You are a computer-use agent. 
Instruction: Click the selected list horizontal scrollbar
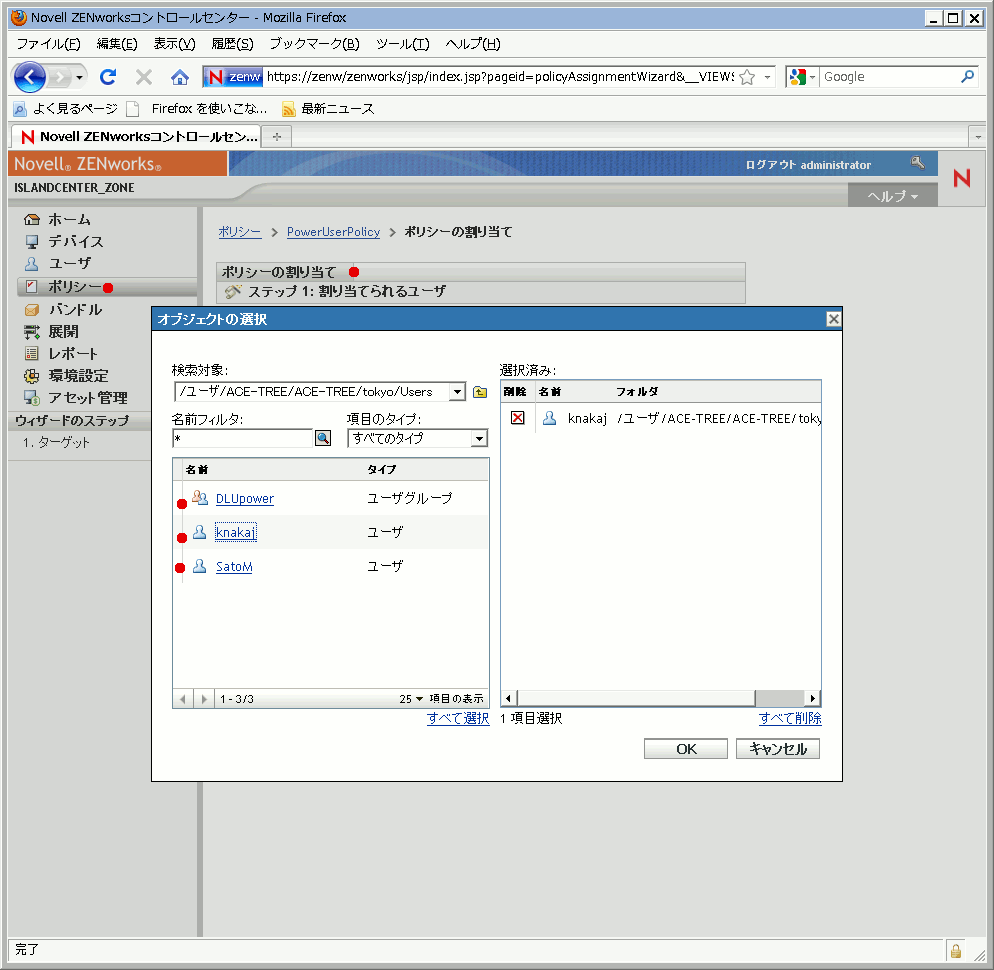[x=636, y=698]
